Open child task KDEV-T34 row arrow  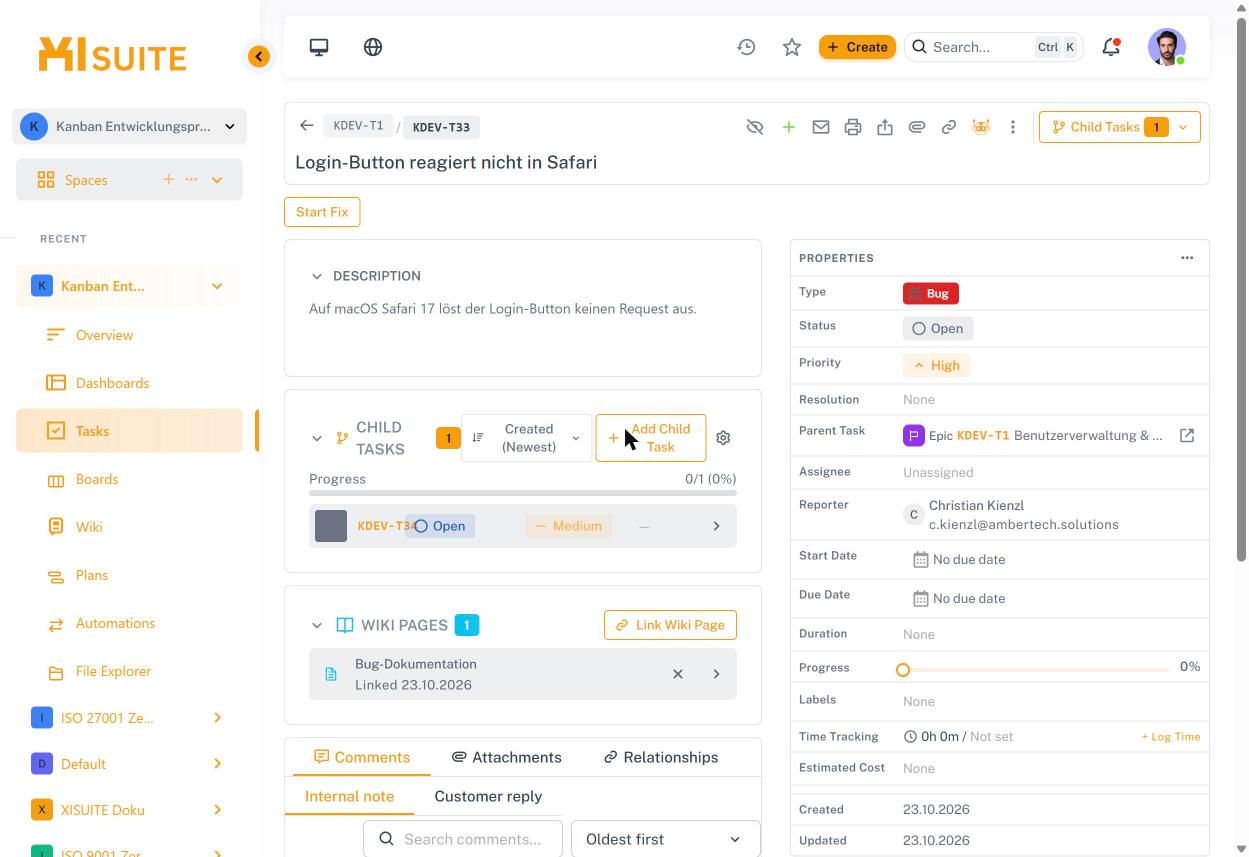tap(716, 526)
